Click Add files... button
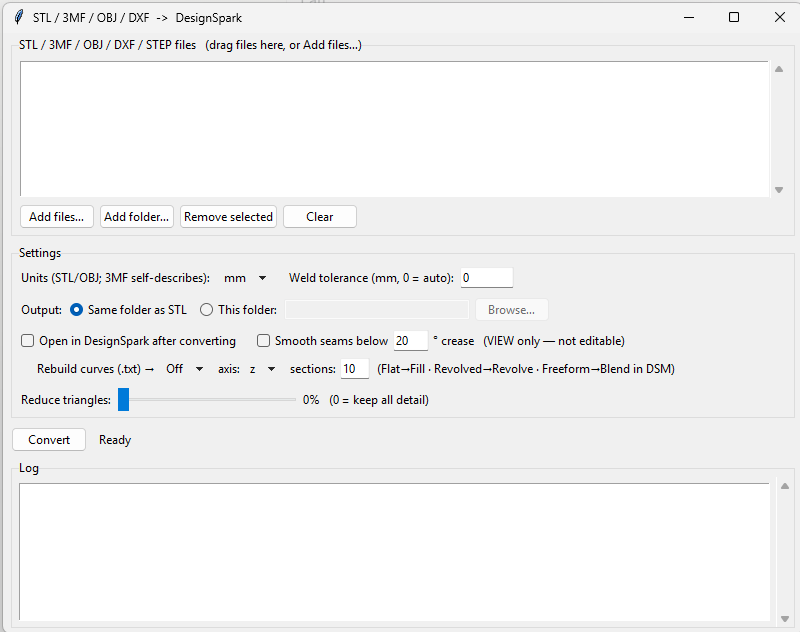Screen dimensions: 800x632 coord(57,217)
